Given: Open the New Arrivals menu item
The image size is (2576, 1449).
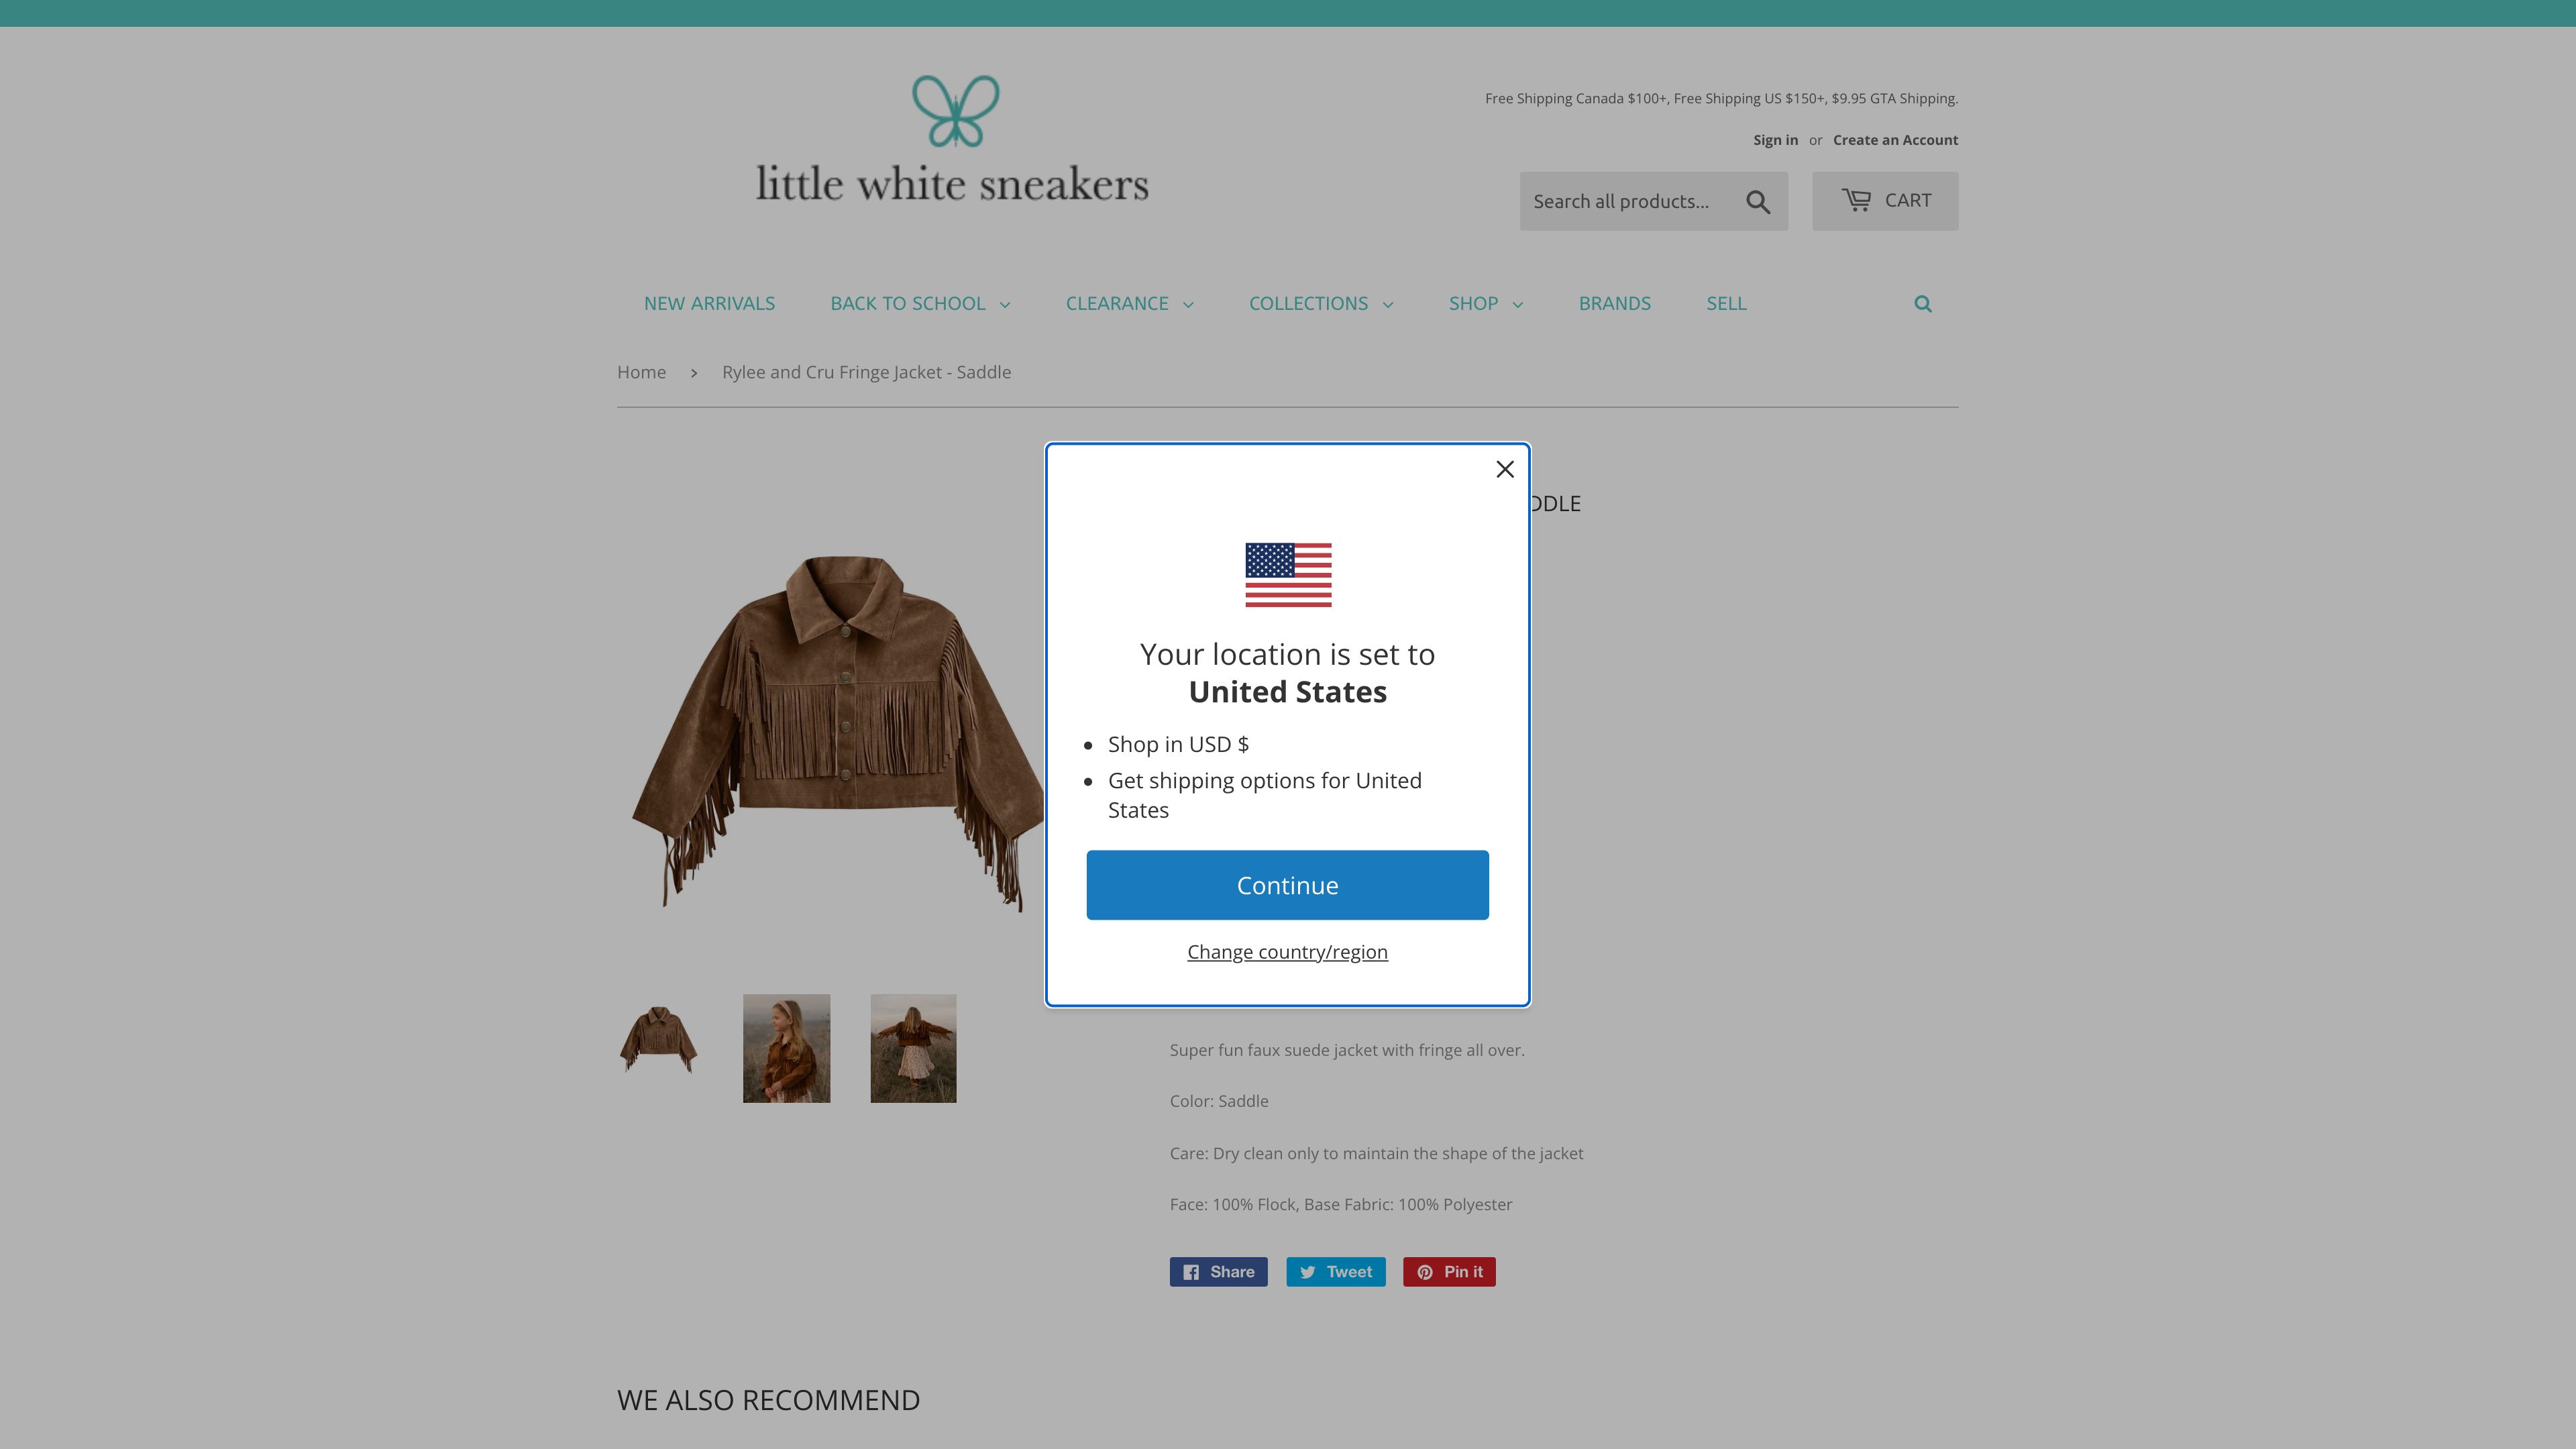Looking at the screenshot, I should tap(709, 304).
